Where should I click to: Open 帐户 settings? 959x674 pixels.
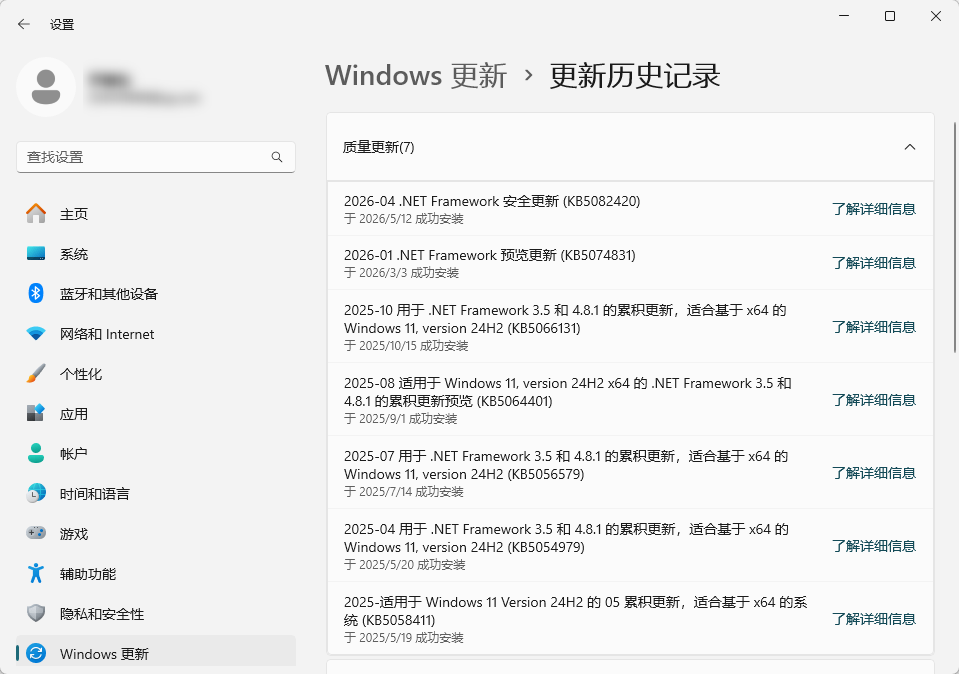click(156, 453)
